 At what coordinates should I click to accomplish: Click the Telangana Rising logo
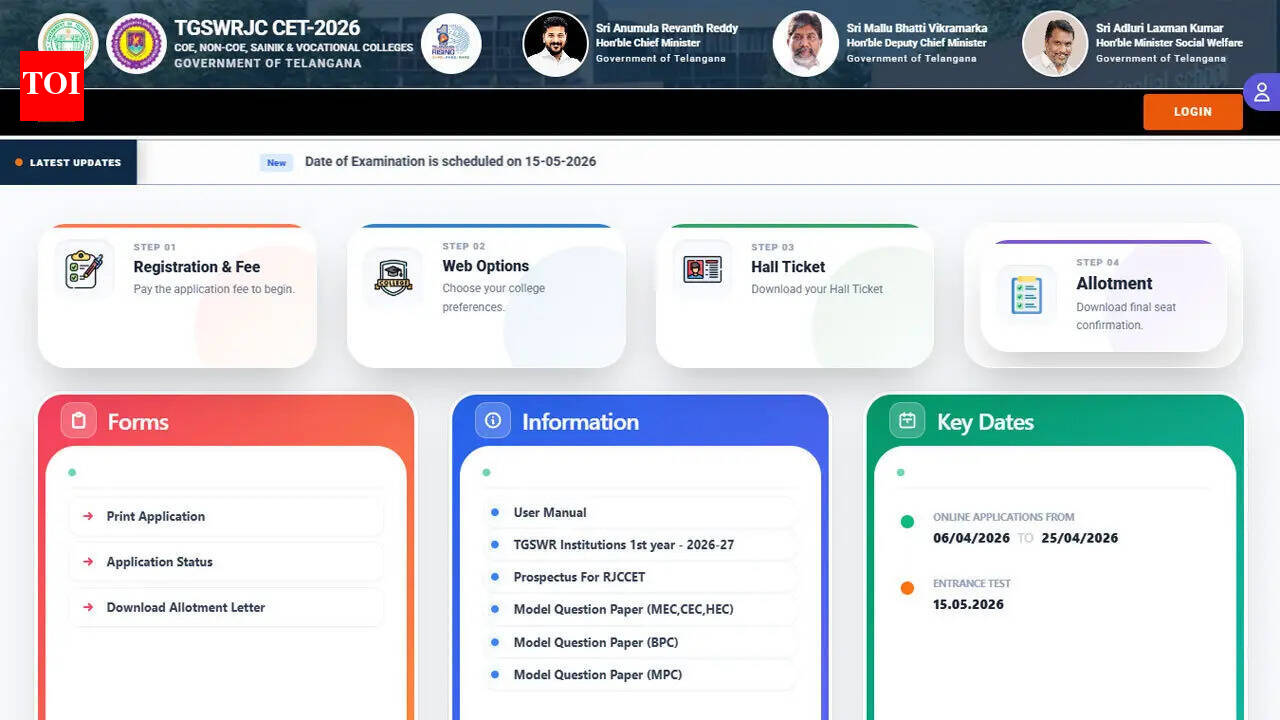click(x=451, y=43)
